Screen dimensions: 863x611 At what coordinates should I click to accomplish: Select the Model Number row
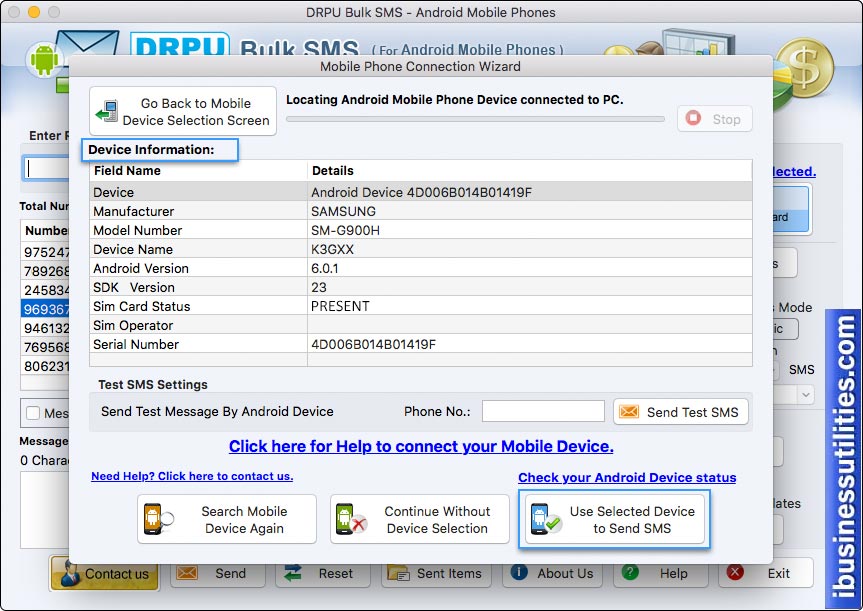coord(420,230)
